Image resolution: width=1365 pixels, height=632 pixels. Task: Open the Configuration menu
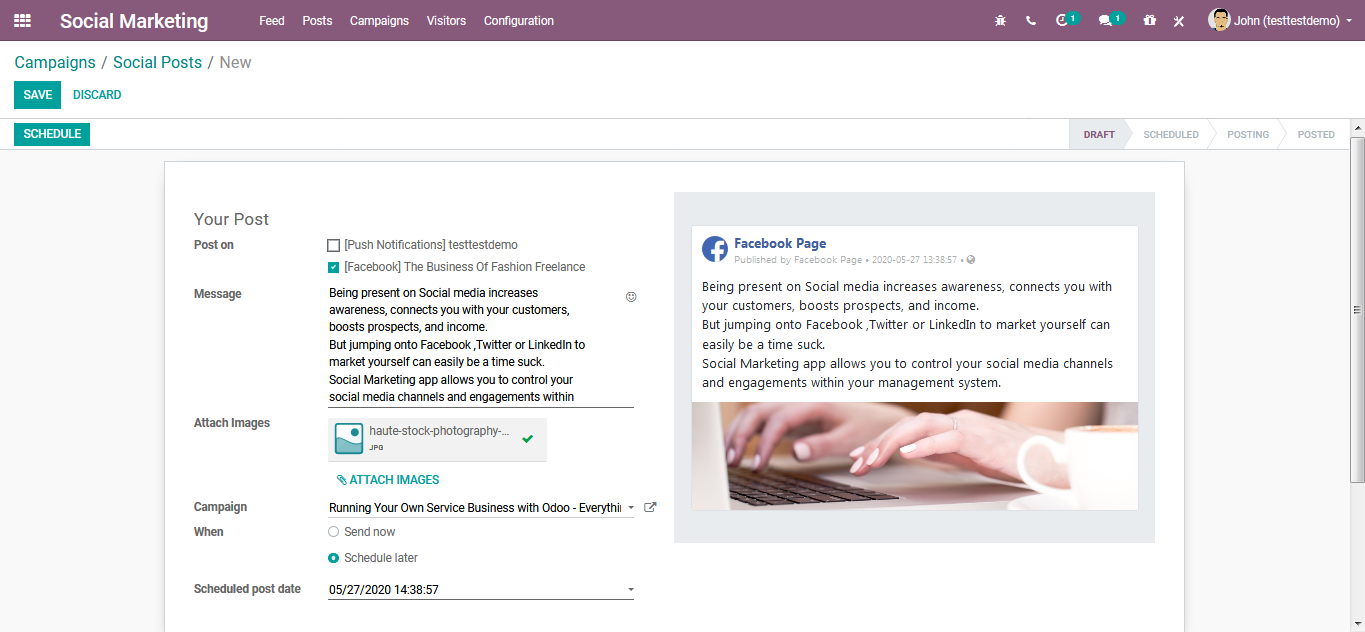click(x=518, y=20)
